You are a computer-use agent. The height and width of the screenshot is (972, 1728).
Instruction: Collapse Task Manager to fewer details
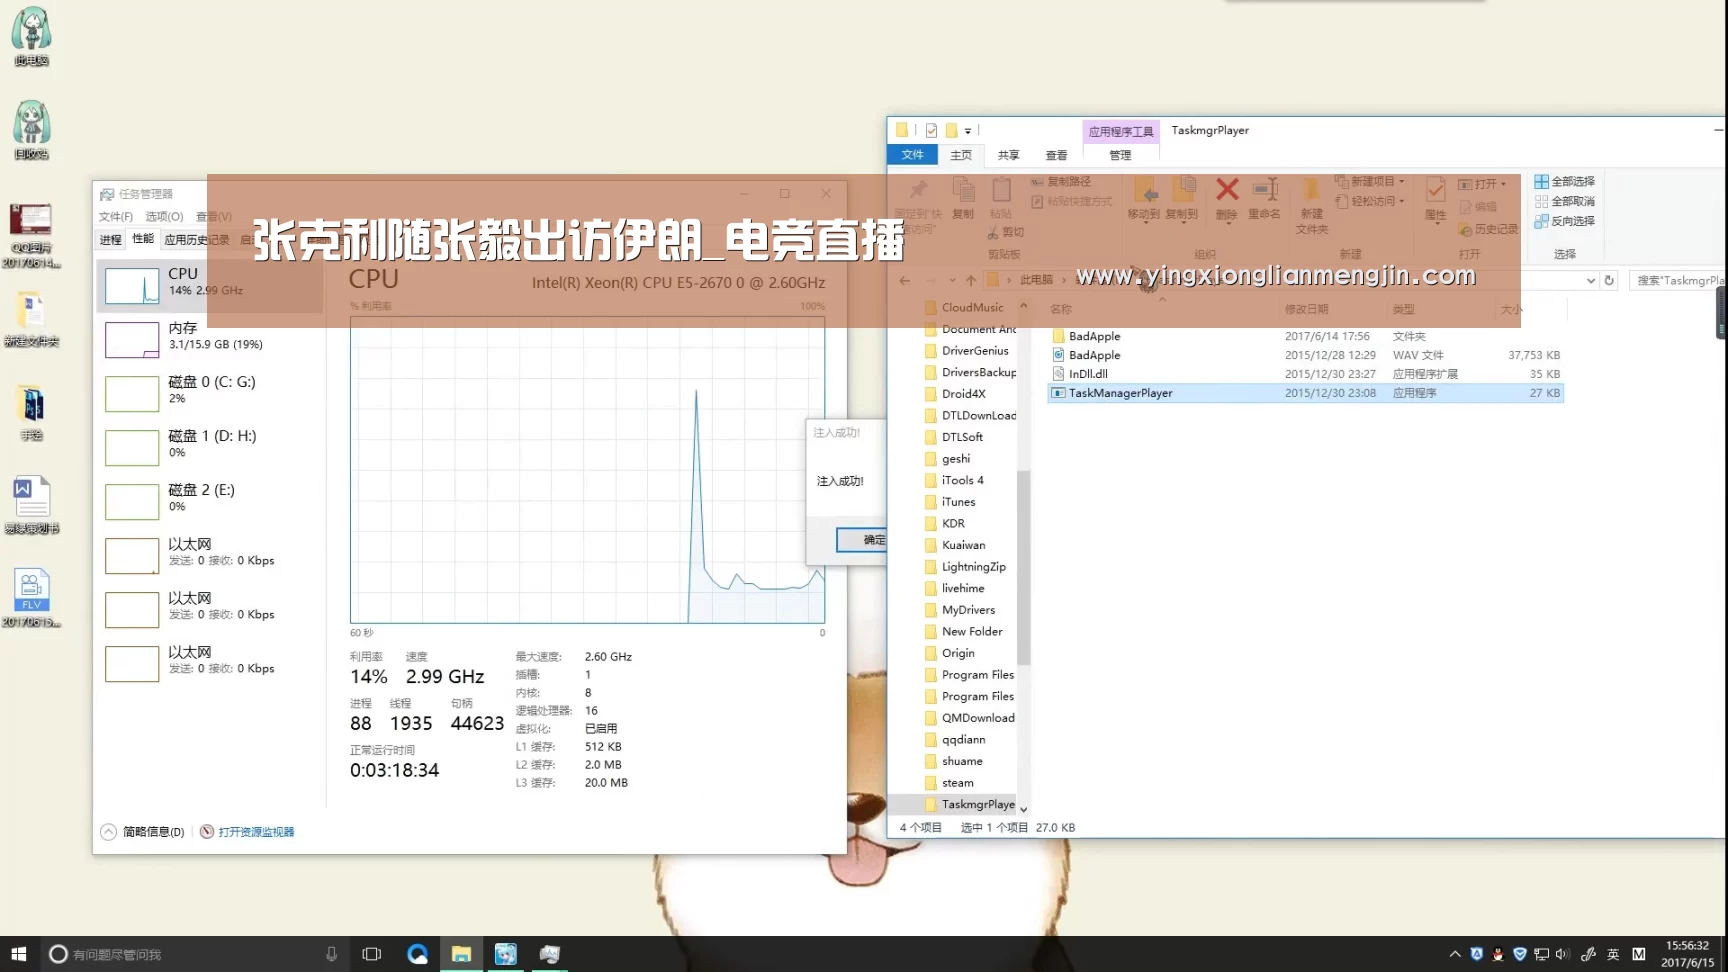pos(143,832)
